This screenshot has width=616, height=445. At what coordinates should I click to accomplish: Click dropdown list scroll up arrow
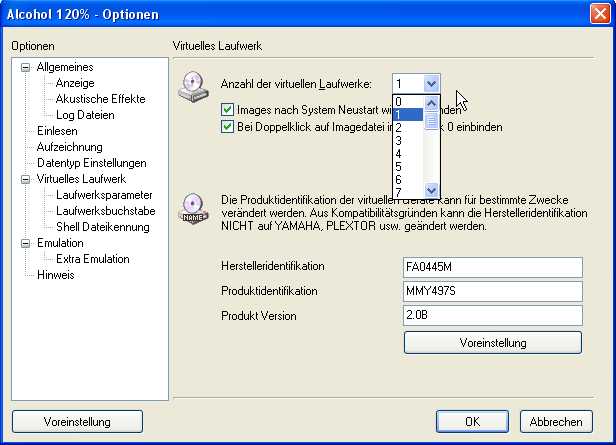coord(431,103)
